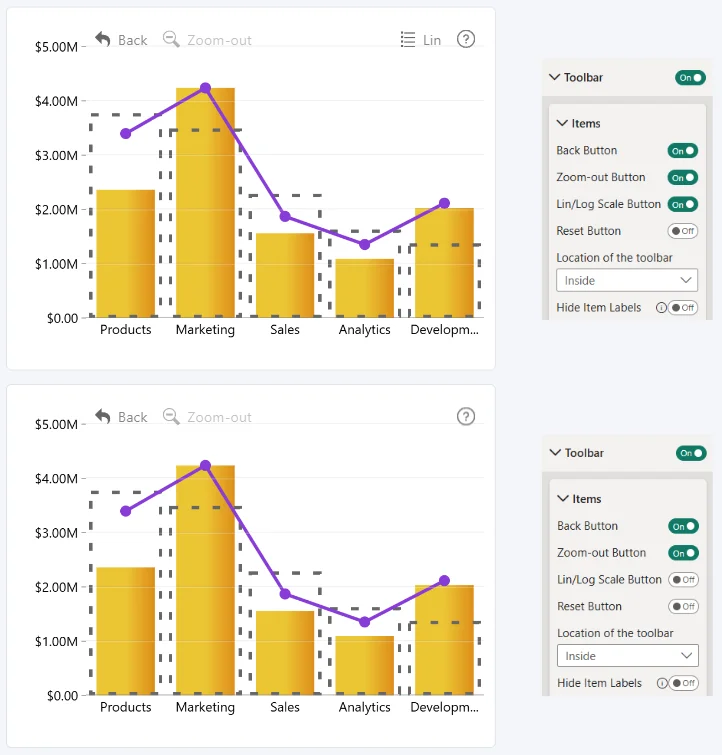Screen dimensions: 722x755
Task: Collapse the Toolbar section in bottom panel
Action: pyautogui.click(x=555, y=453)
